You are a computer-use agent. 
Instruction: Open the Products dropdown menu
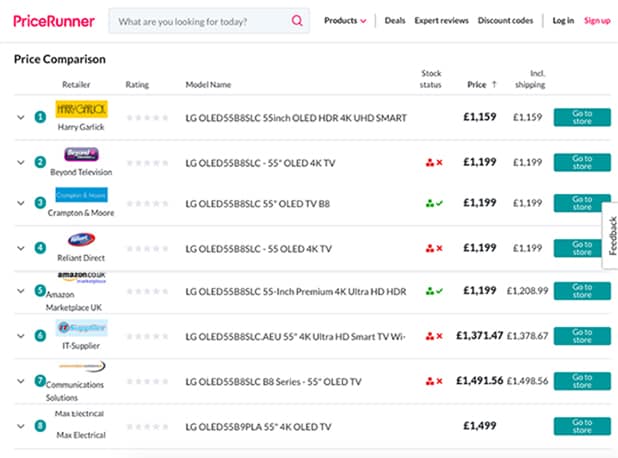[x=345, y=20]
